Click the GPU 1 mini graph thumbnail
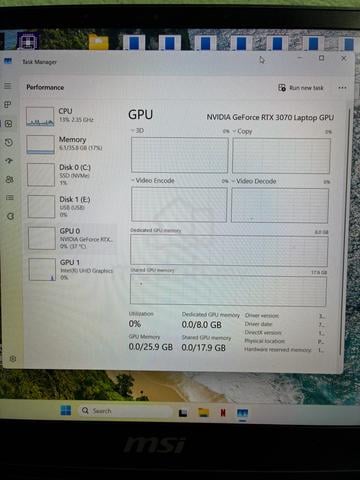360x480 pixels. pos(42,269)
